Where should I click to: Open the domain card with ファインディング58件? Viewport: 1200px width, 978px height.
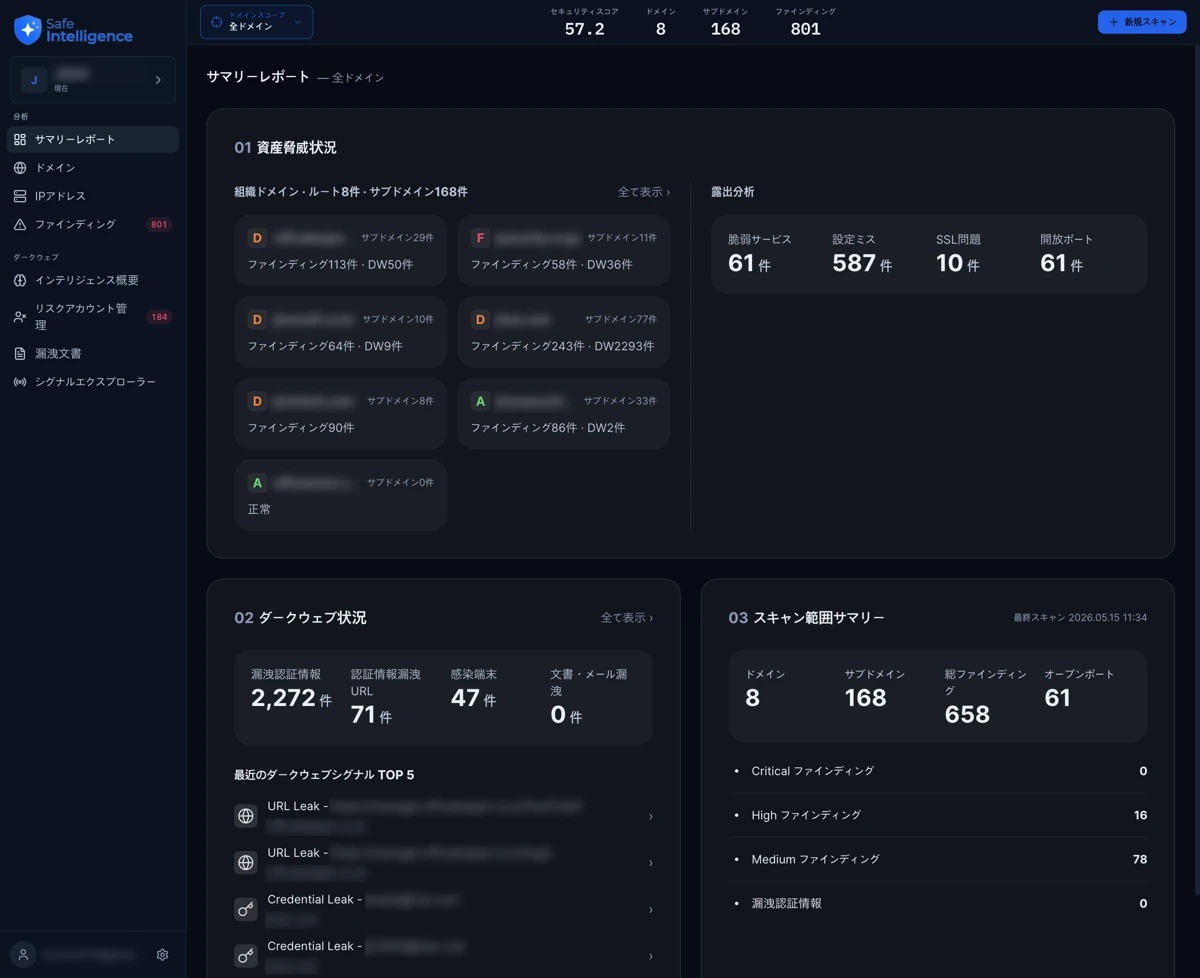click(x=564, y=250)
